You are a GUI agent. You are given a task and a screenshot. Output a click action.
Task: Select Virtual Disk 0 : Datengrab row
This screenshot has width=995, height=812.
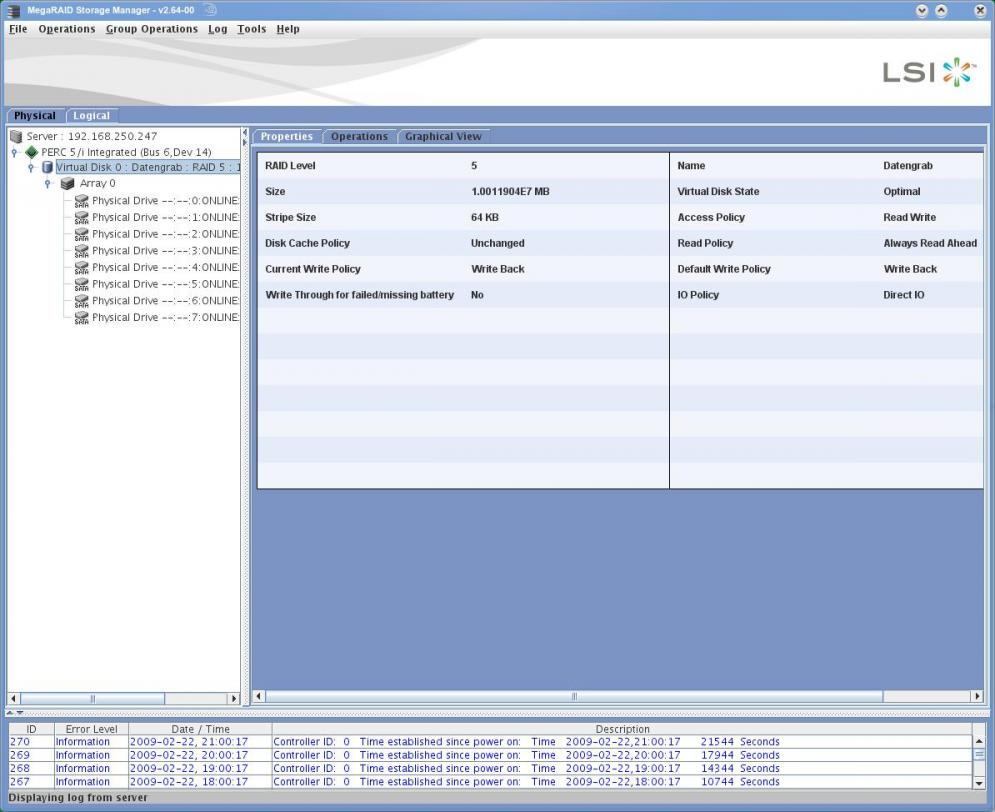pos(148,167)
